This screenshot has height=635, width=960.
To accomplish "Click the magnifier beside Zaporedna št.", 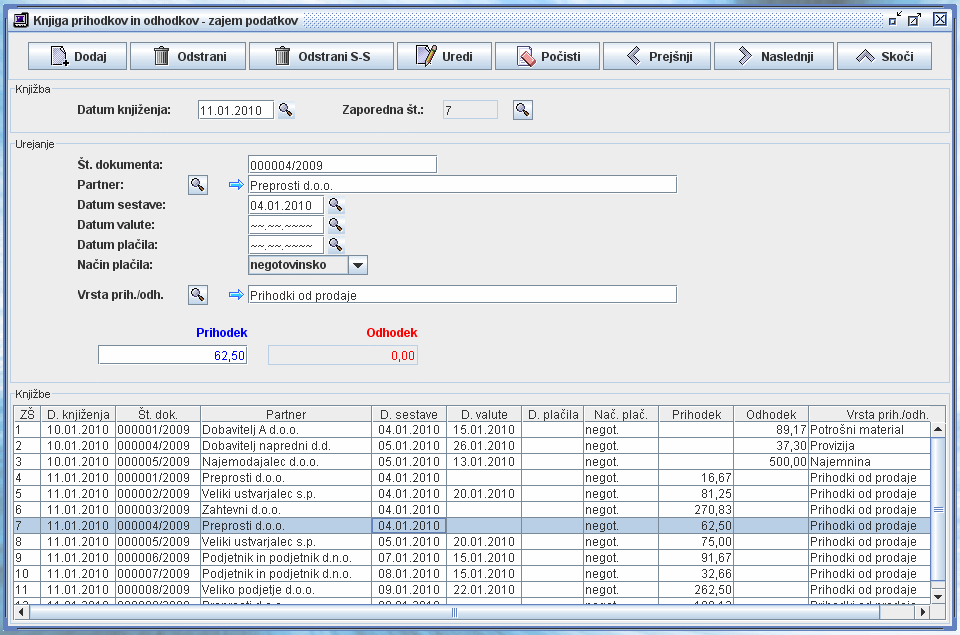I will pos(522,110).
